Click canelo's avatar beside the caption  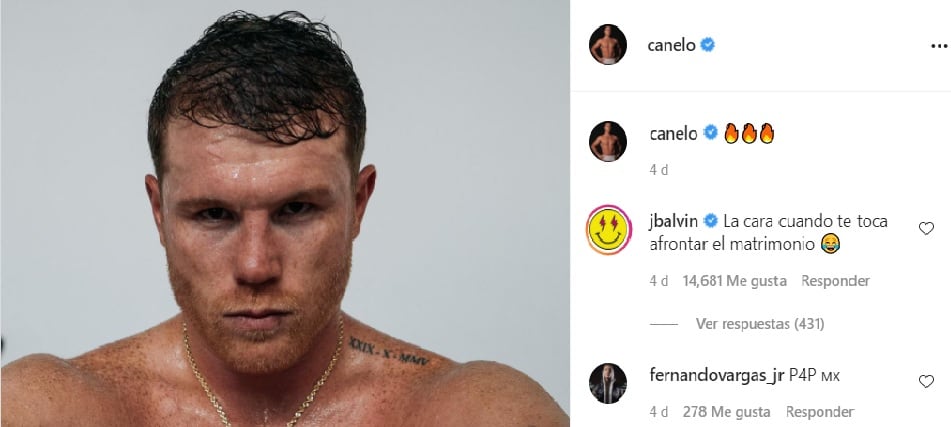608,141
